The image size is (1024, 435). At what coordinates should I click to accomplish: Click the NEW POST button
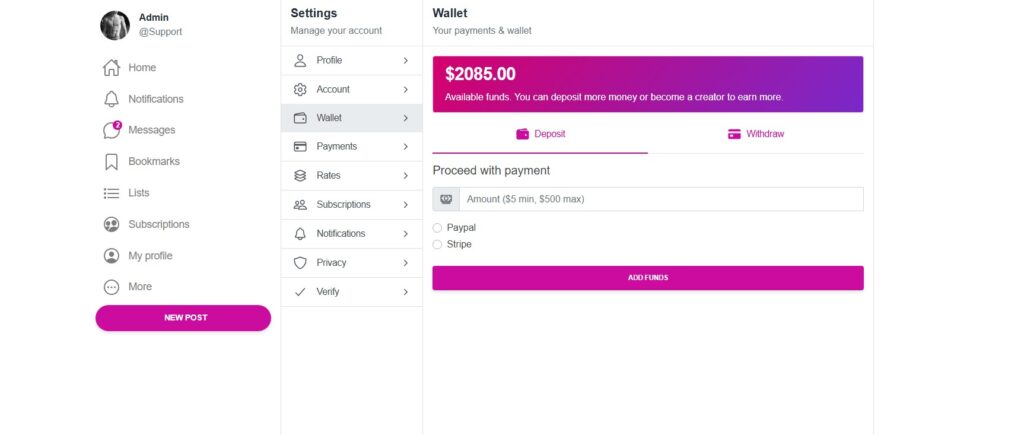click(183, 317)
